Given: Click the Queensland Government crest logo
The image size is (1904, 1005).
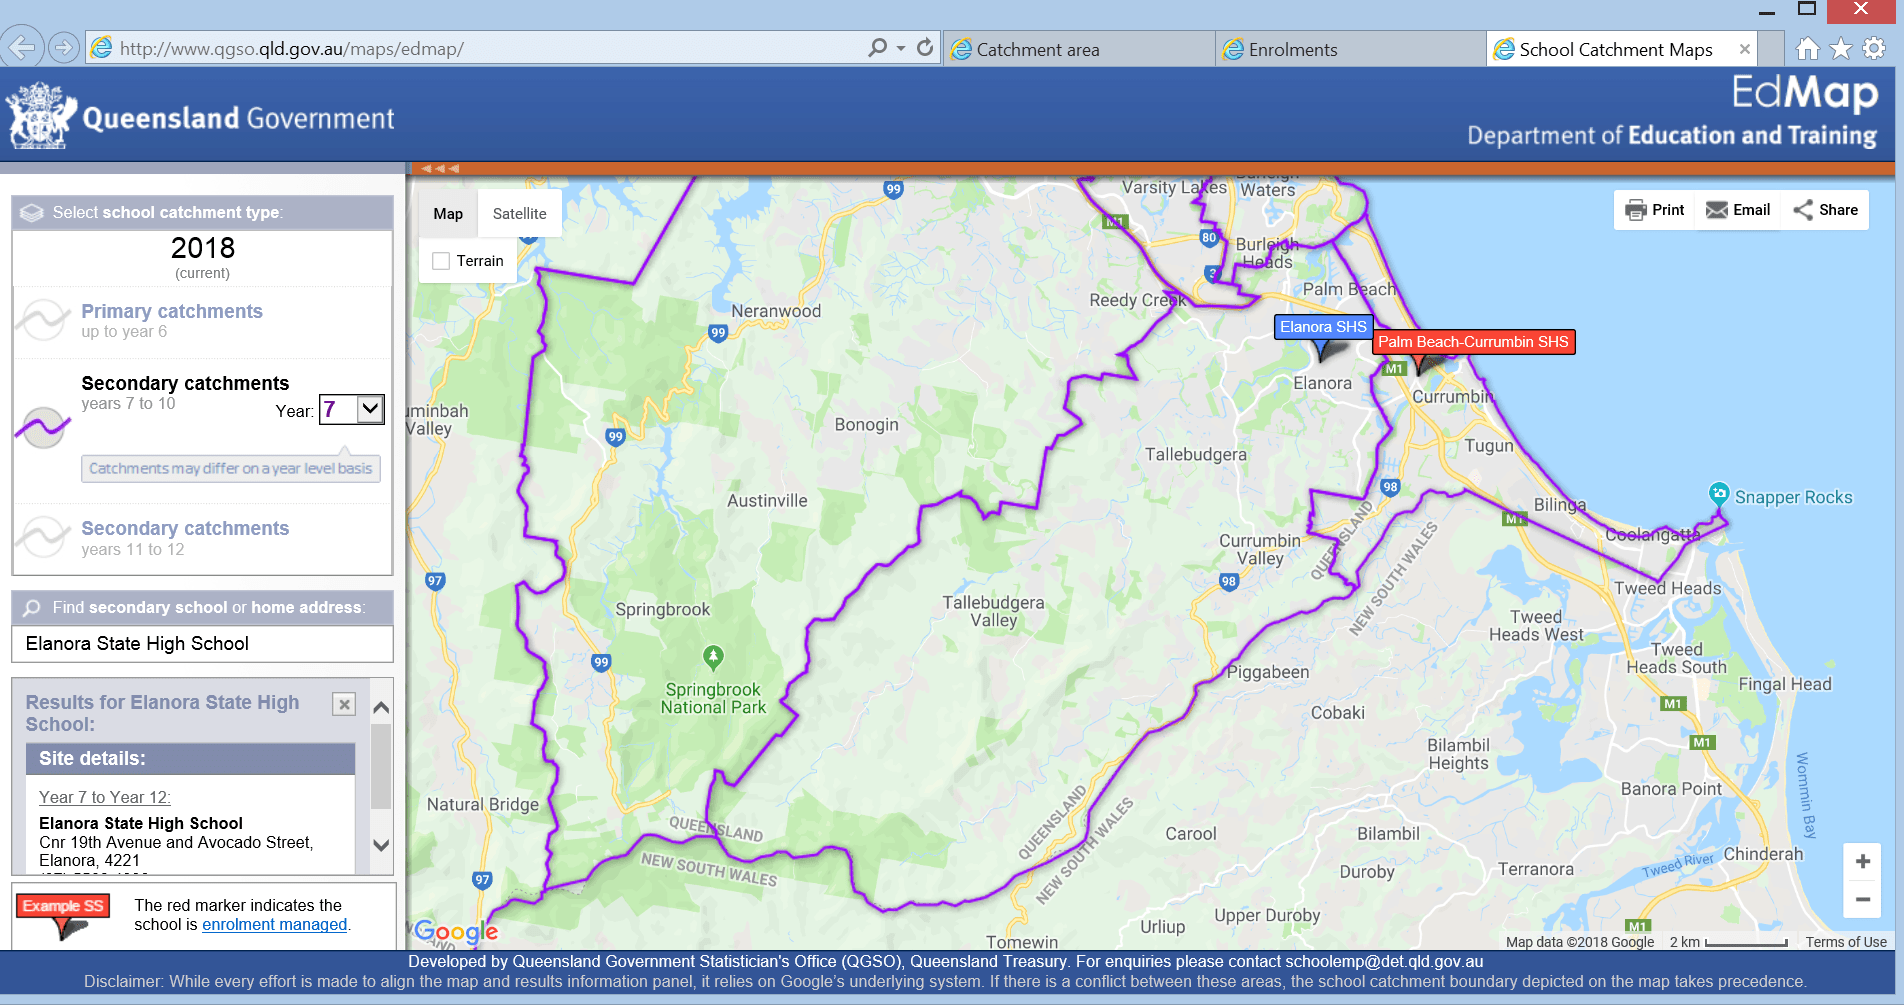Looking at the screenshot, I should pyautogui.click(x=41, y=116).
